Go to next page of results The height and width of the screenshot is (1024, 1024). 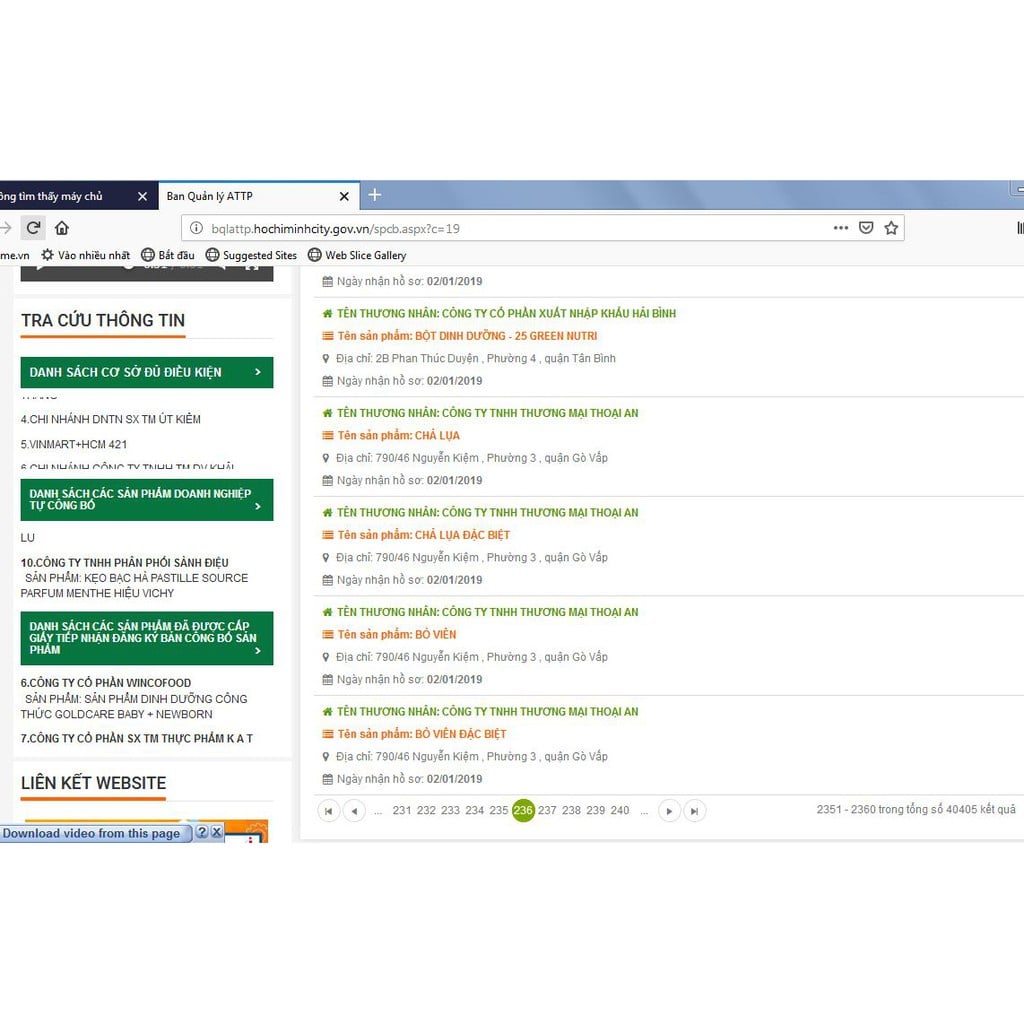click(x=670, y=811)
